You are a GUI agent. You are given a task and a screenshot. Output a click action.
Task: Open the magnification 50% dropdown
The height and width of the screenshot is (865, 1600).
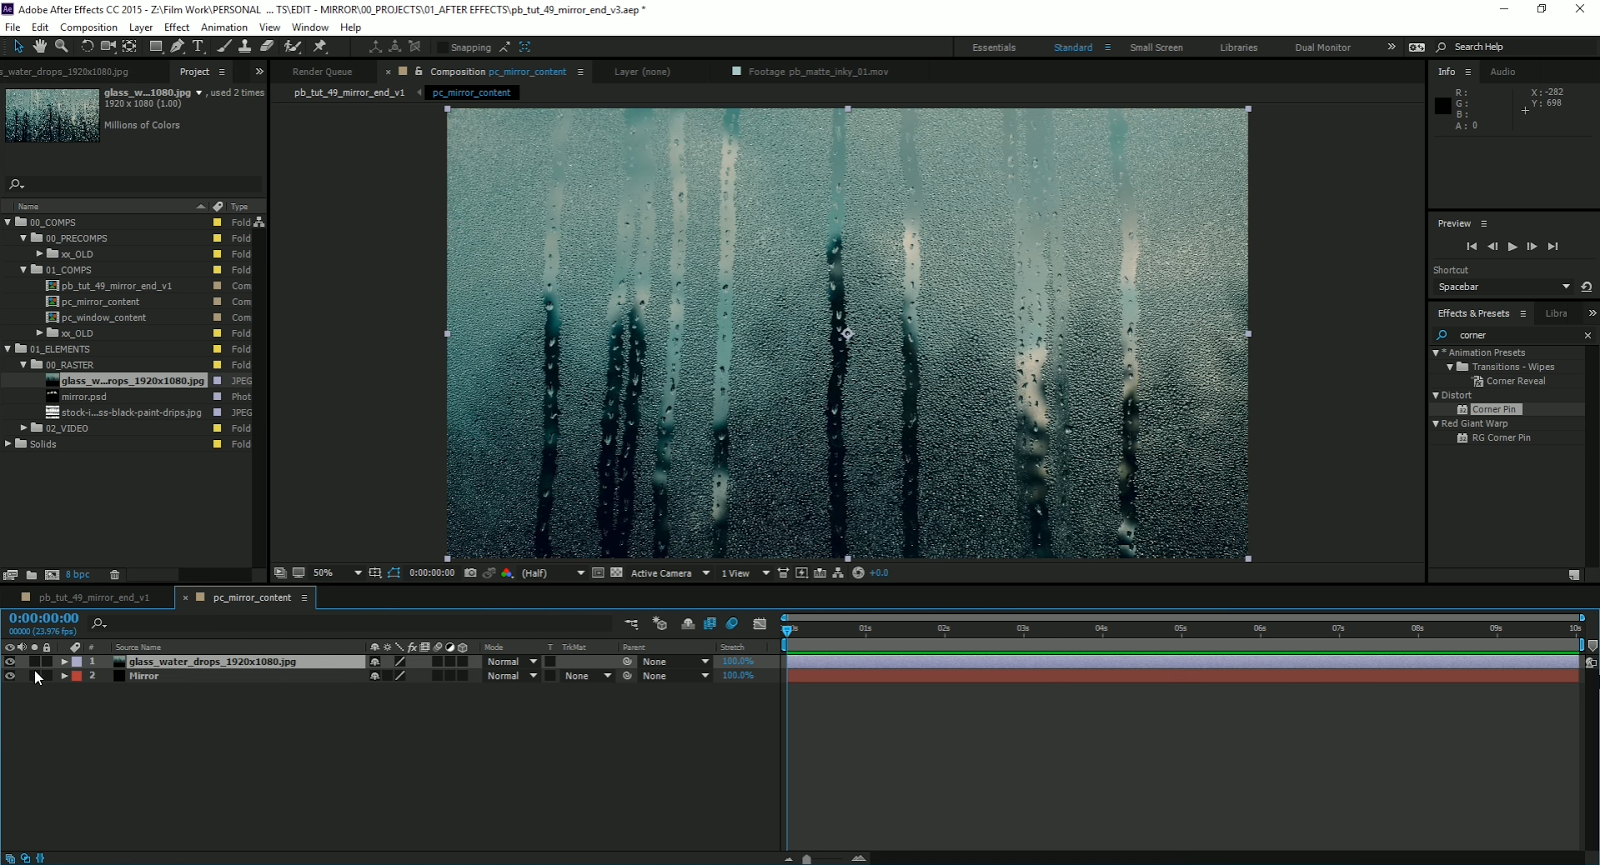(337, 573)
